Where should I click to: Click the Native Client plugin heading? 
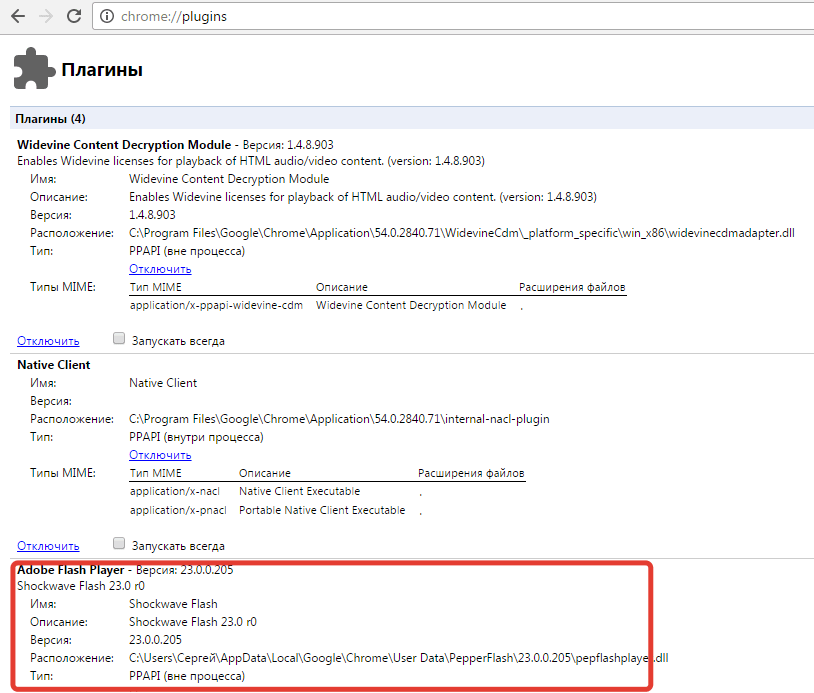[54, 365]
